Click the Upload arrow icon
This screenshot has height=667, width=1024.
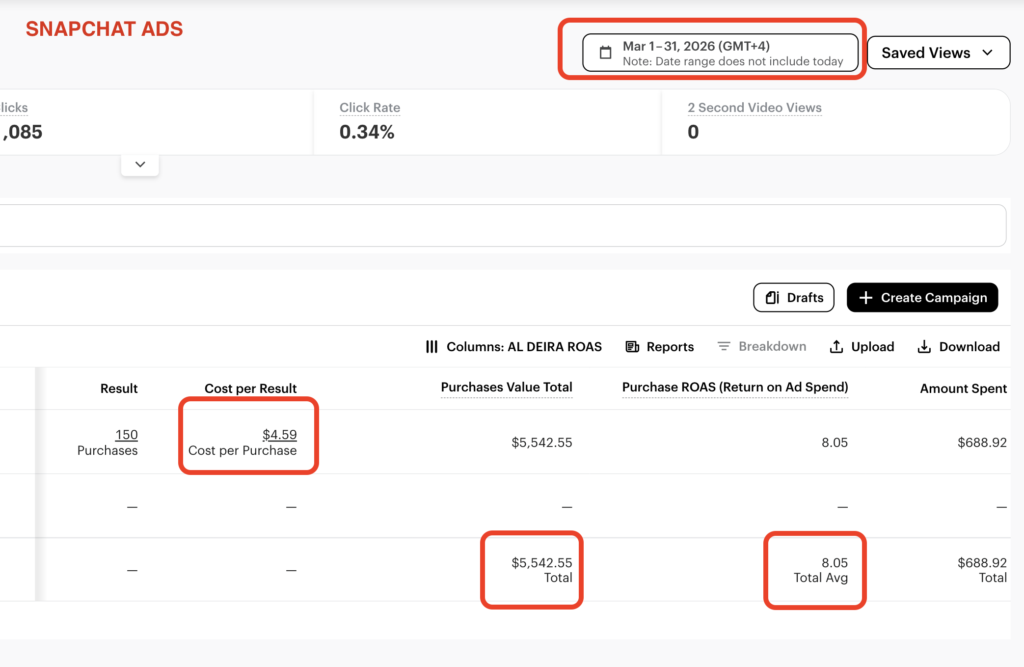[x=837, y=347]
